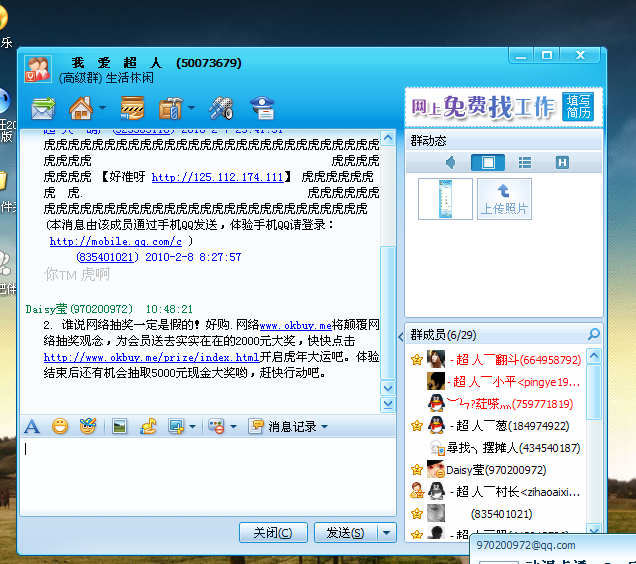
Task: Expand the 消息记录 dropdown arrow
Action: [324, 427]
